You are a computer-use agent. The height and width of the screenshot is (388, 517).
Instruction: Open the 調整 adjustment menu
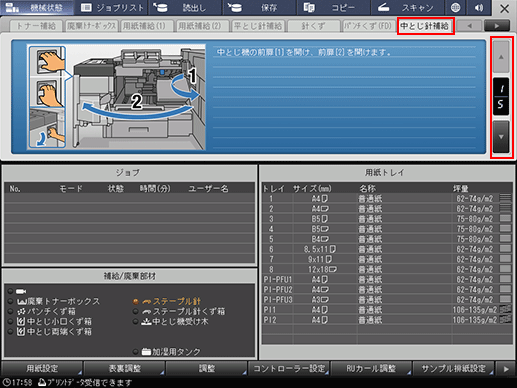click(x=207, y=368)
